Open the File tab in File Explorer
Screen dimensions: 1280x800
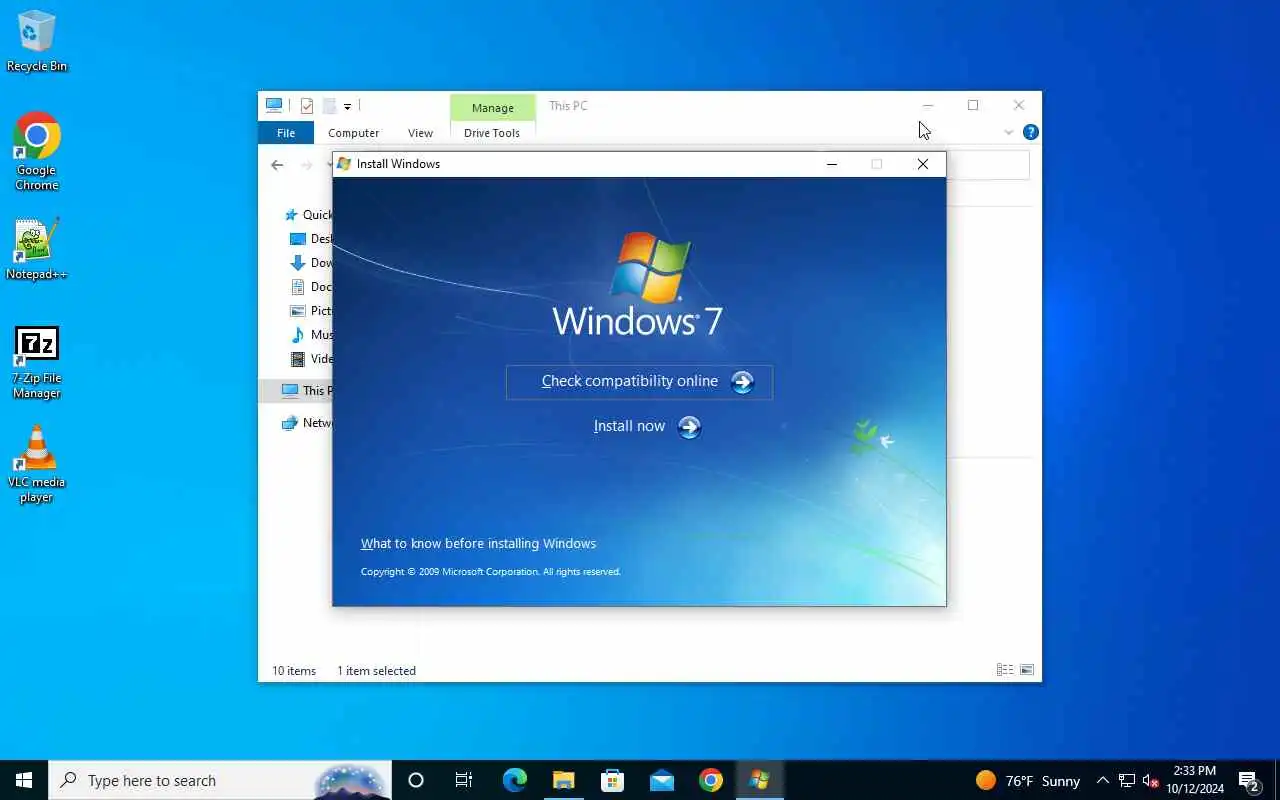(286, 133)
